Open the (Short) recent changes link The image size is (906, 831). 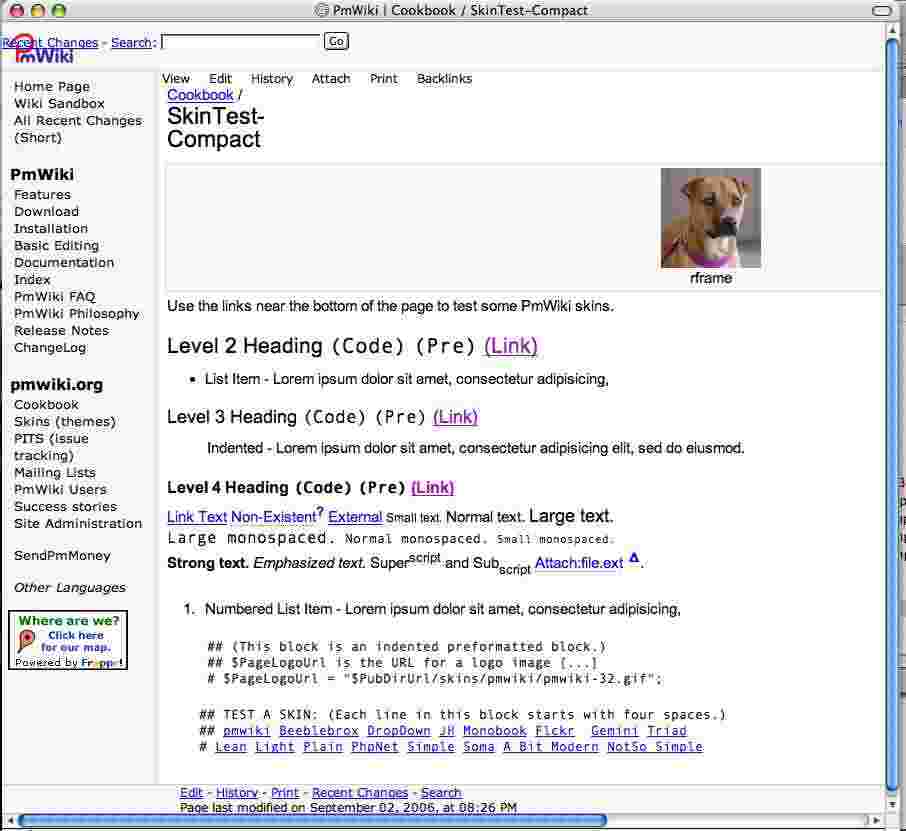pyautogui.click(x=38, y=138)
